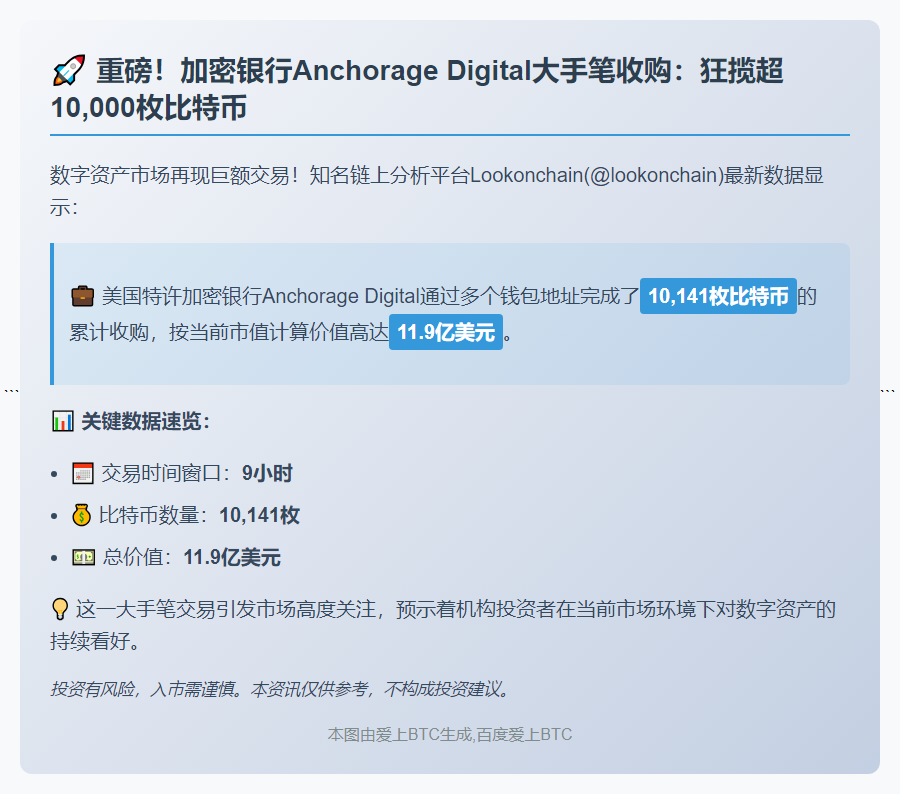Screen dimensions: 900x794
Task: Click the 10,141枚 value in the list
Action: click(259, 515)
